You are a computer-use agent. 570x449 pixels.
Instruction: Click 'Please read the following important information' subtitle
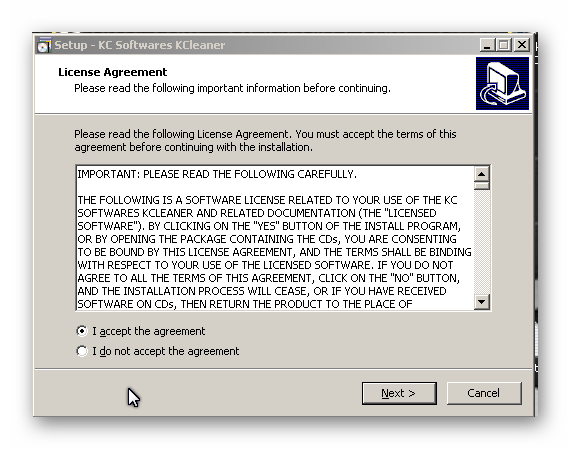[x=232, y=88]
